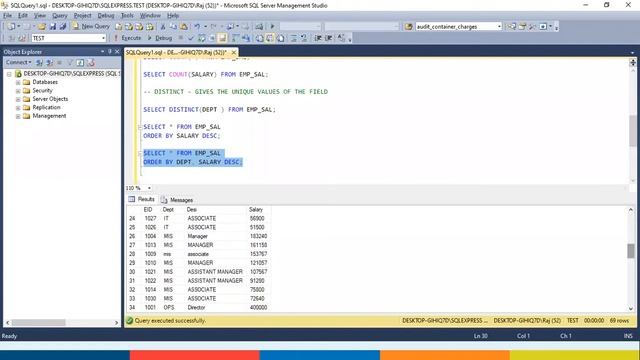Click the Database Engine Query icon
Screen dimensions: 640x360
pyautogui.click(x=118, y=27)
